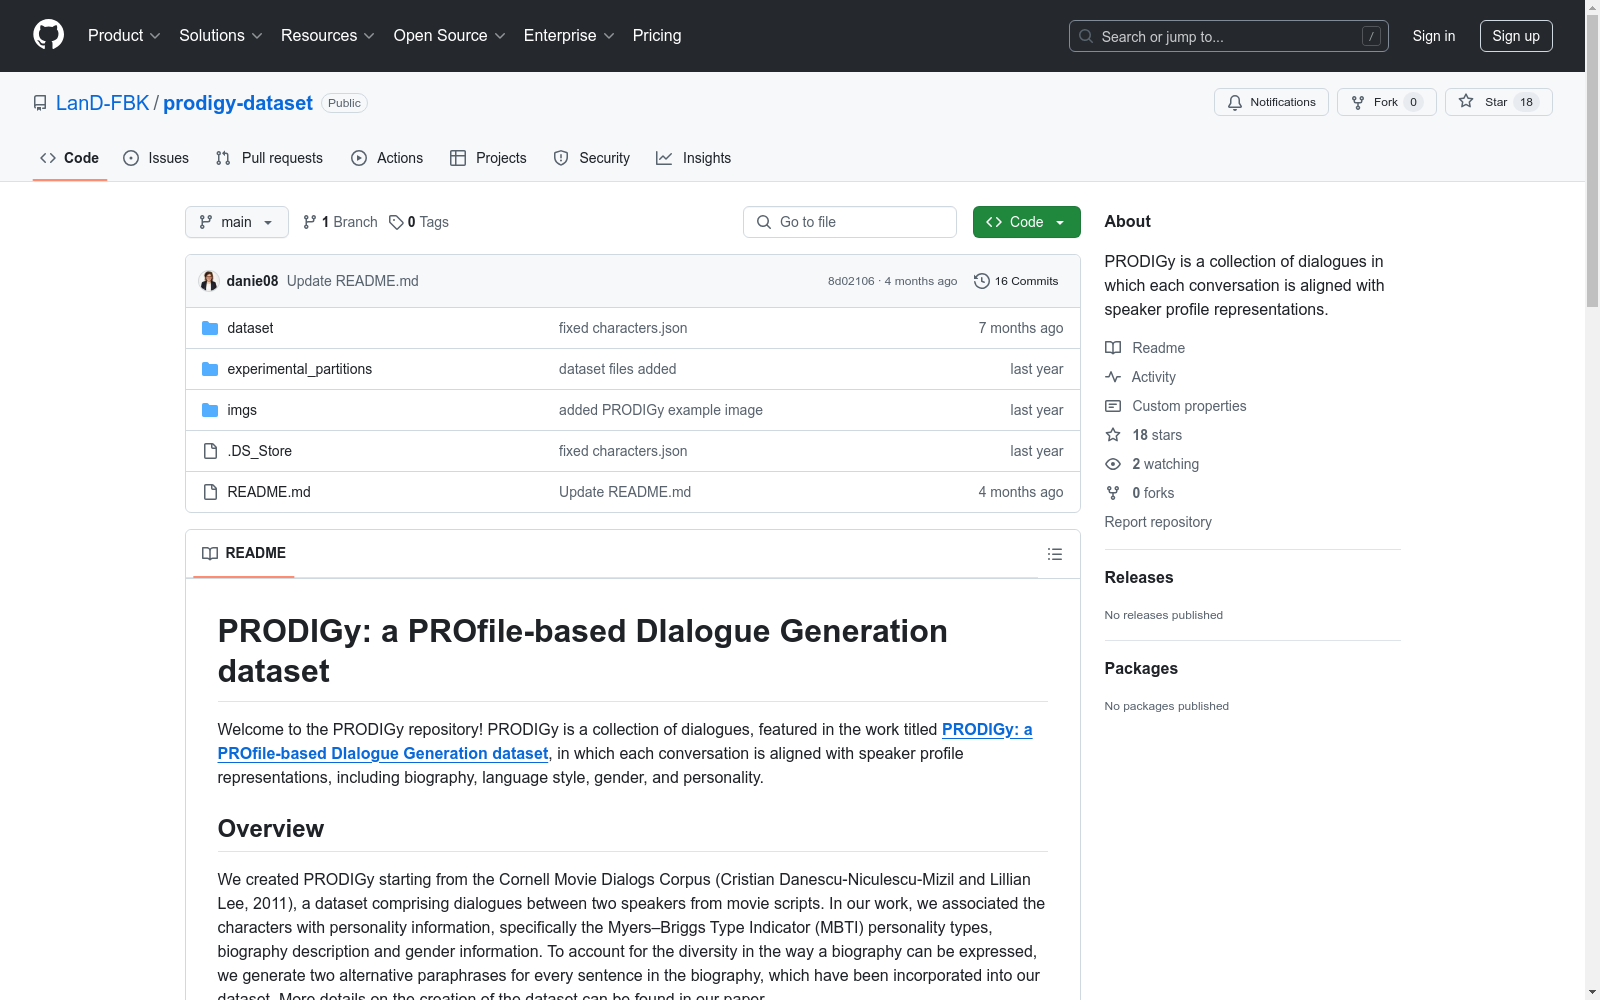Open the main branch selector dropdown
This screenshot has width=1600, height=1000.
[x=237, y=222]
